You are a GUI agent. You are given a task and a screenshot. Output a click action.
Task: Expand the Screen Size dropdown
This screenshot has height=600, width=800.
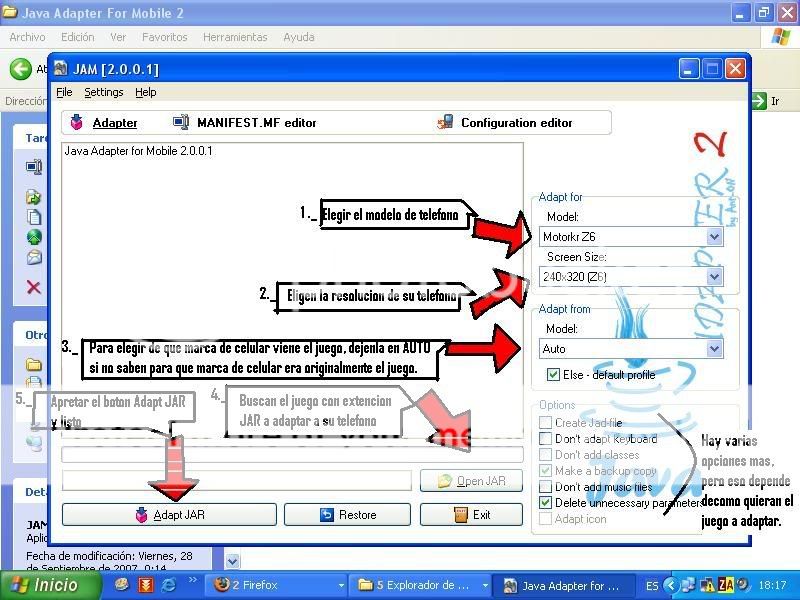point(714,277)
